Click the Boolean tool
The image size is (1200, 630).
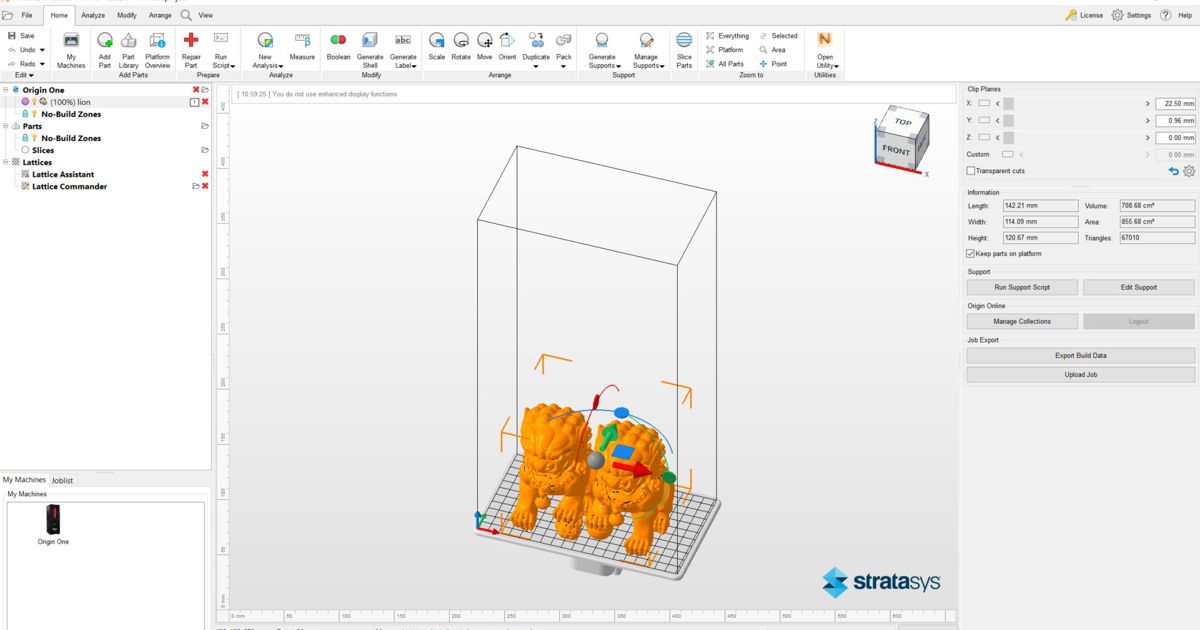(339, 48)
